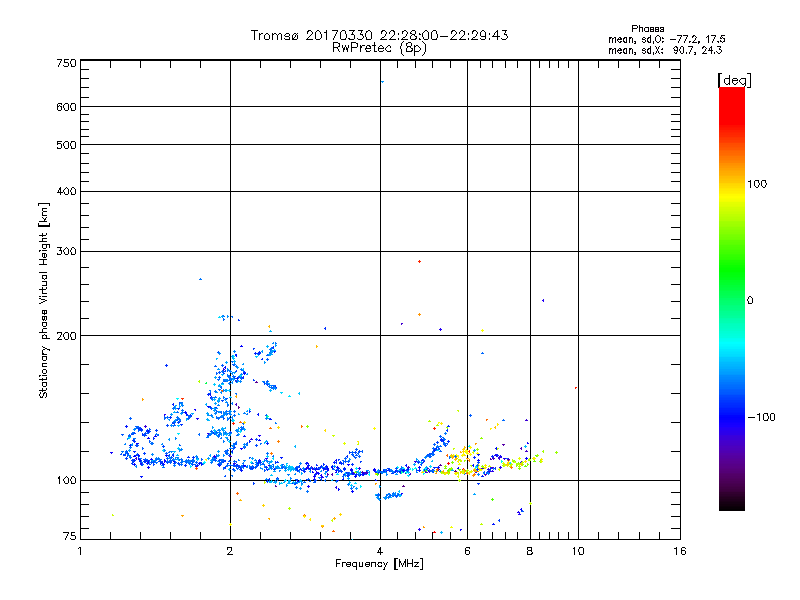Click the y-axis tick label '300'
The width and height of the screenshot is (800, 600).
66,252
